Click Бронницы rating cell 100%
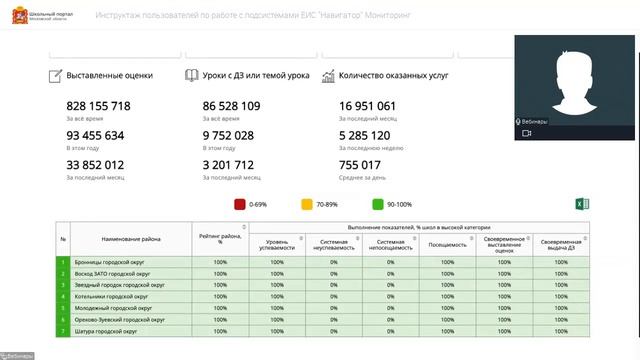This screenshot has width=640, height=360. [x=220, y=262]
